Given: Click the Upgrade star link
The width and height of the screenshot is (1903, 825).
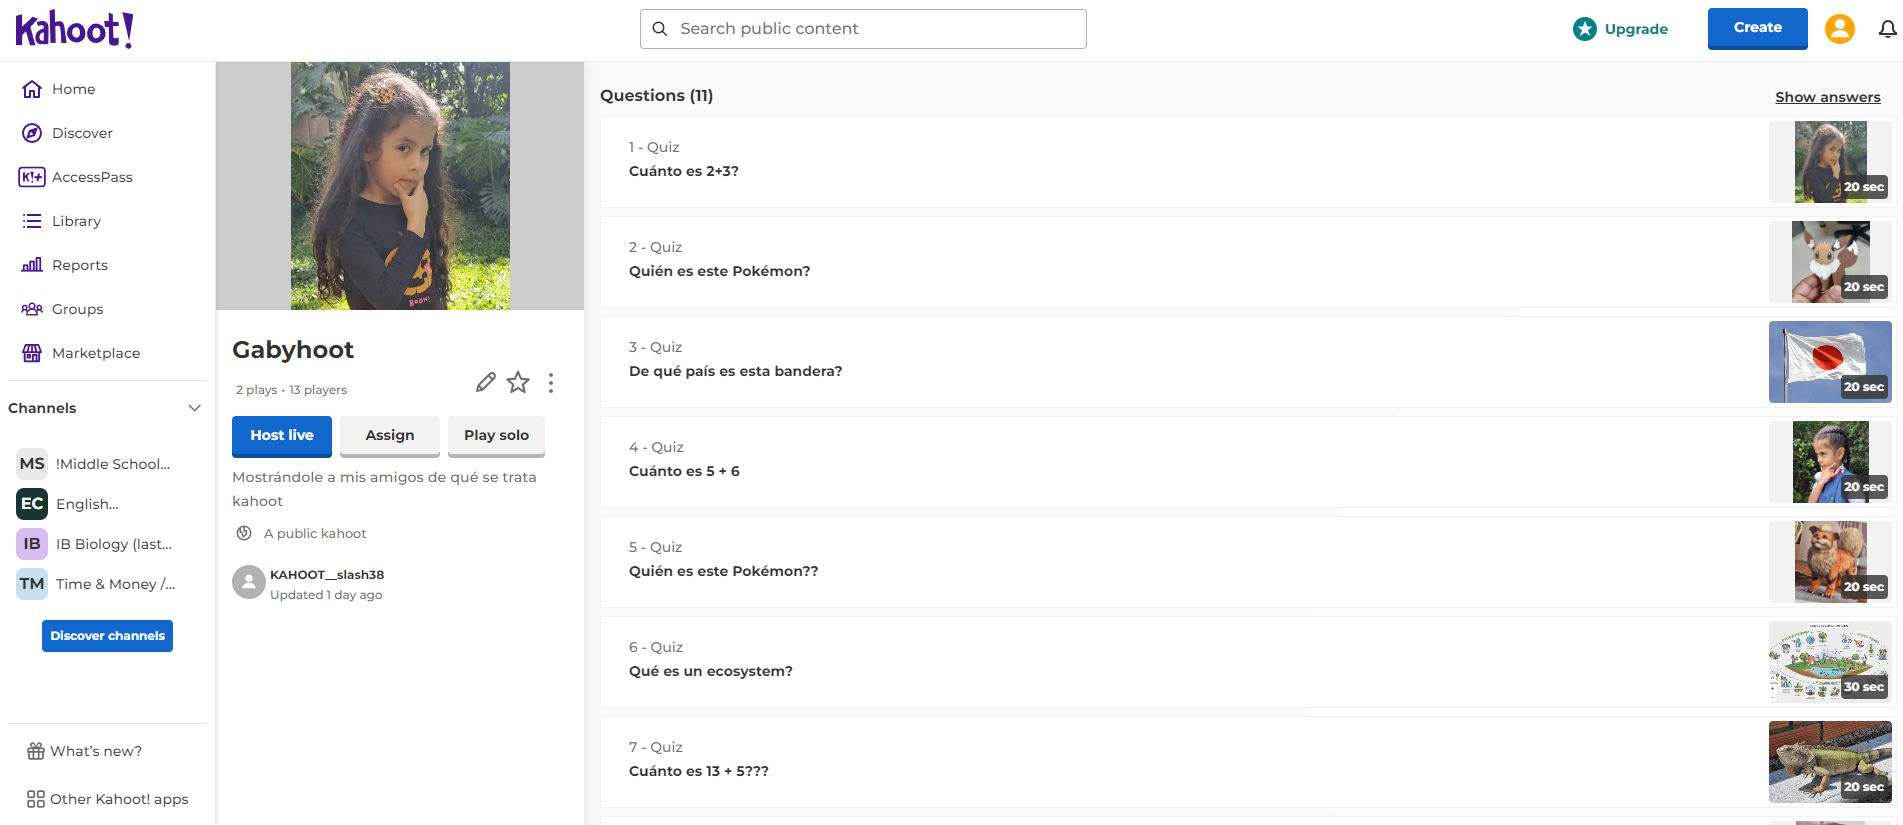Looking at the screenshot, I should click(1621, 29).
